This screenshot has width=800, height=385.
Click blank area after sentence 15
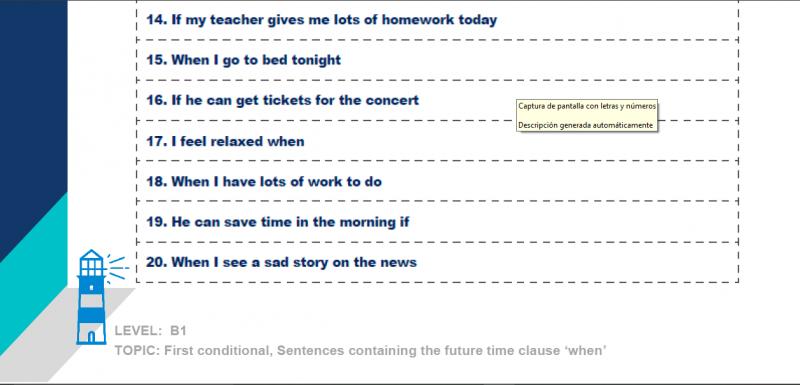pos(538,60)
